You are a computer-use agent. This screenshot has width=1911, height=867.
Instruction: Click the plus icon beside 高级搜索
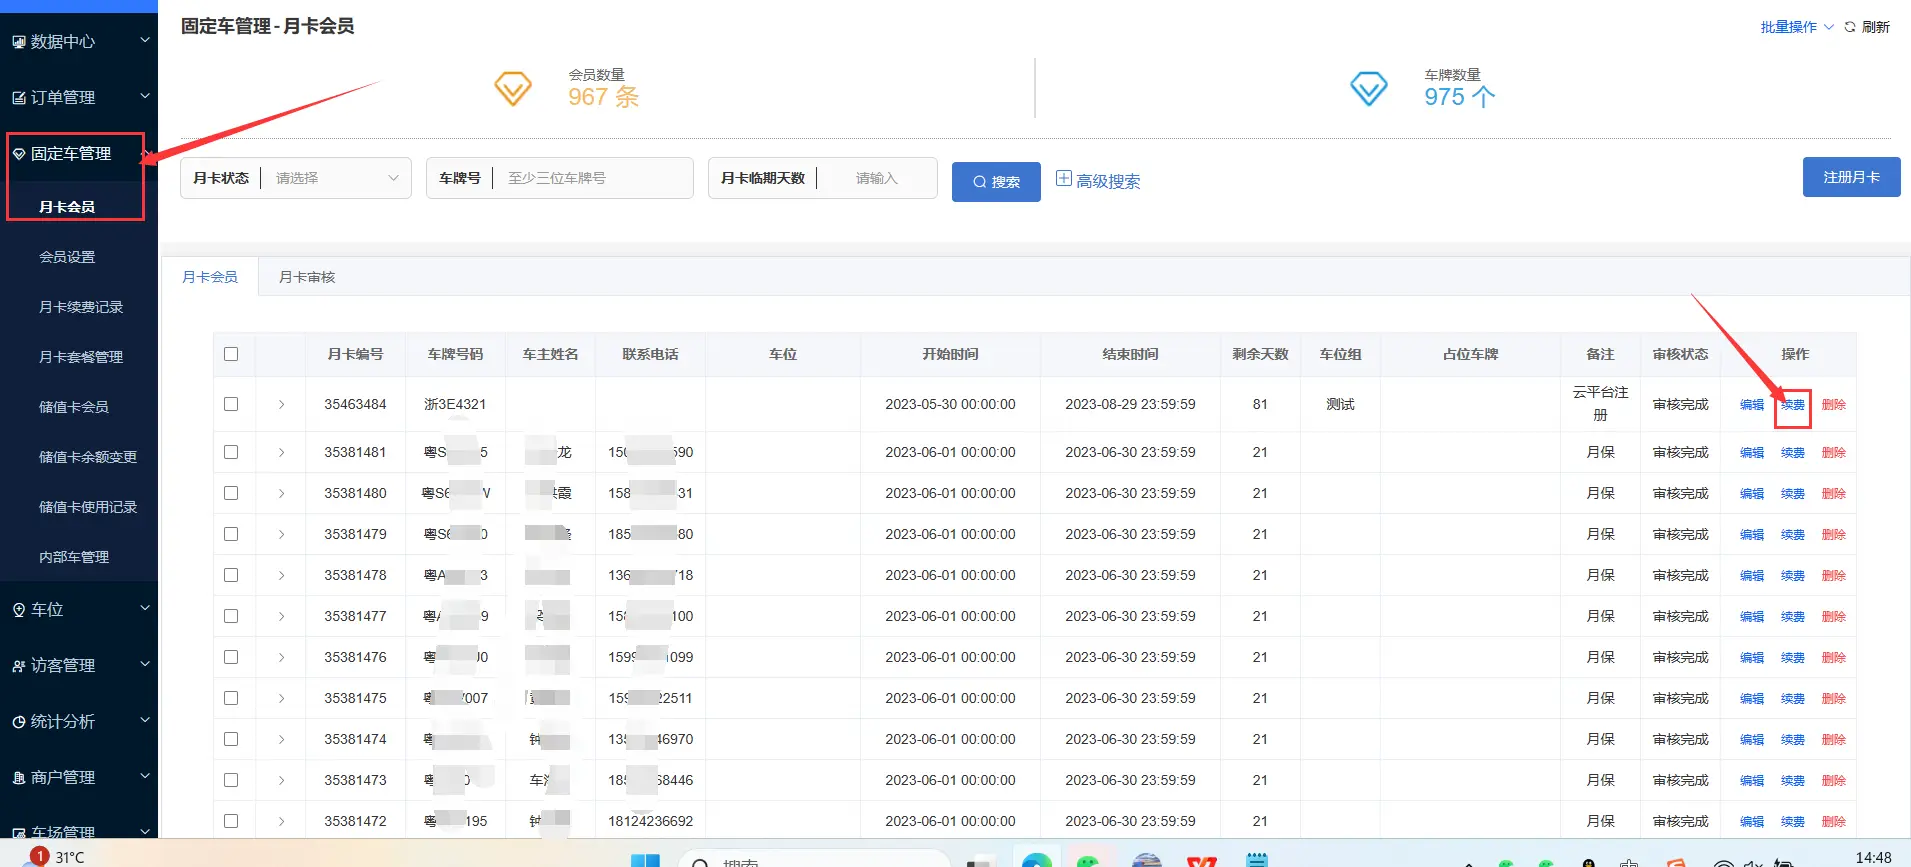point(1064,179)
